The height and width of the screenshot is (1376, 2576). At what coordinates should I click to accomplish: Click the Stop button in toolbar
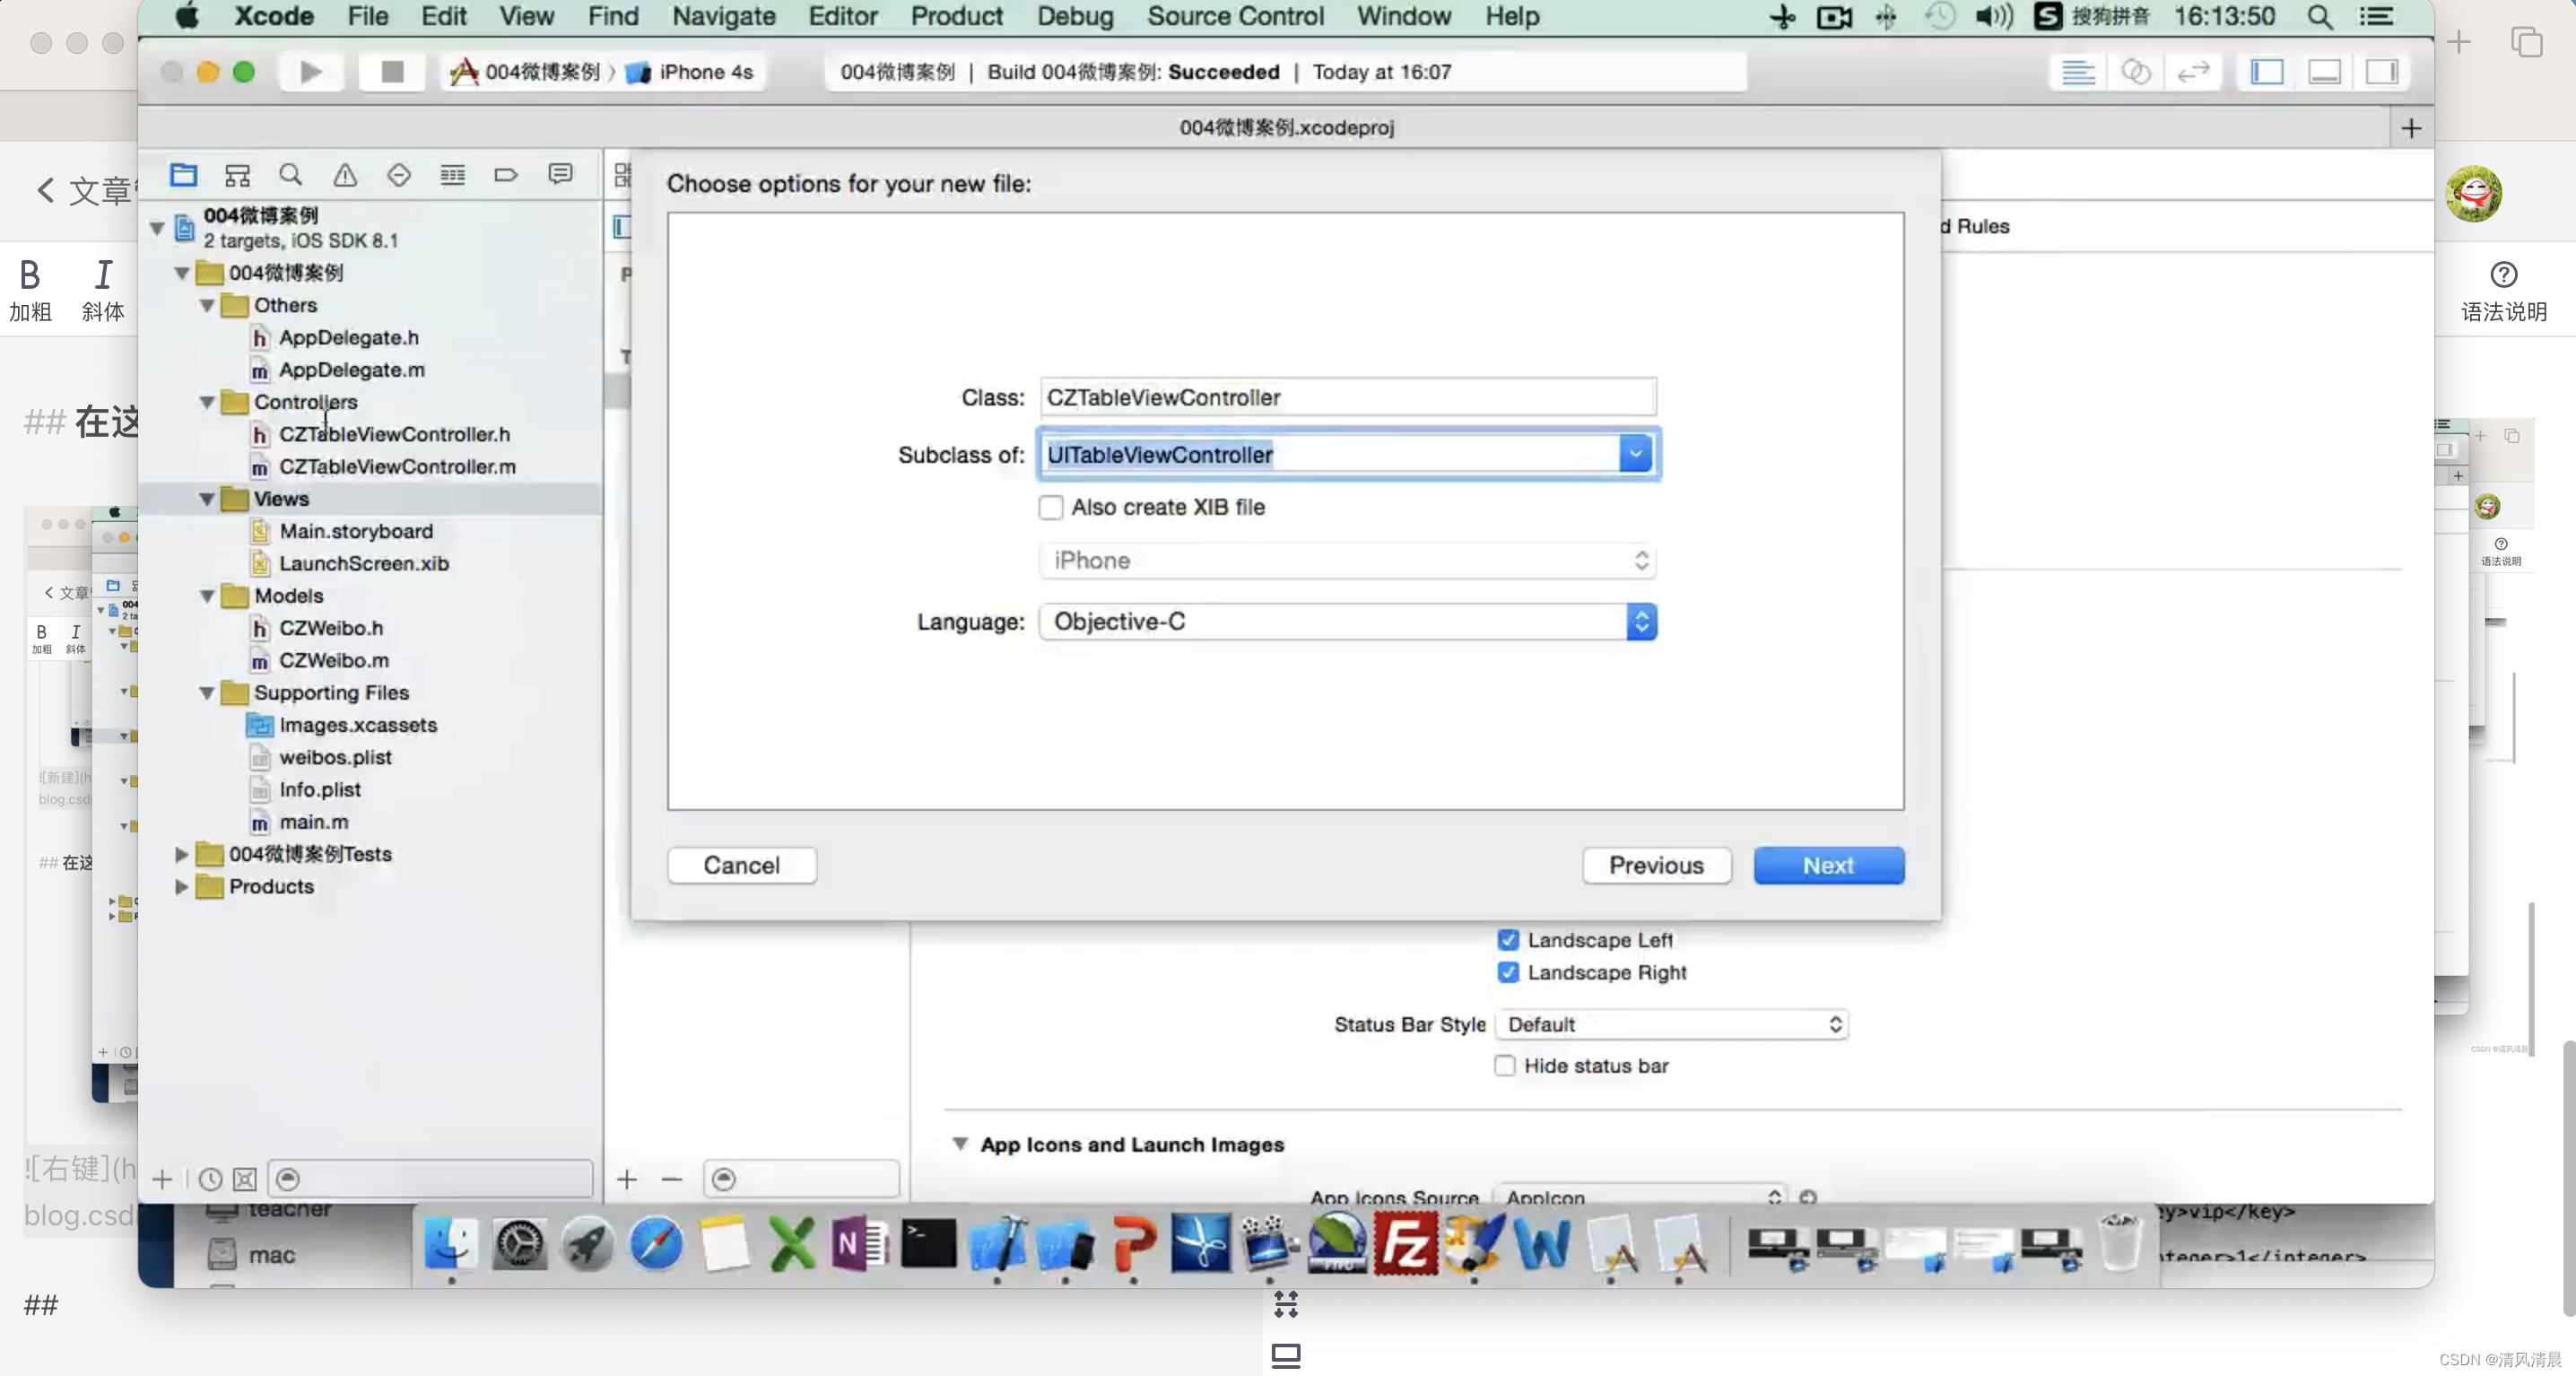388,72
